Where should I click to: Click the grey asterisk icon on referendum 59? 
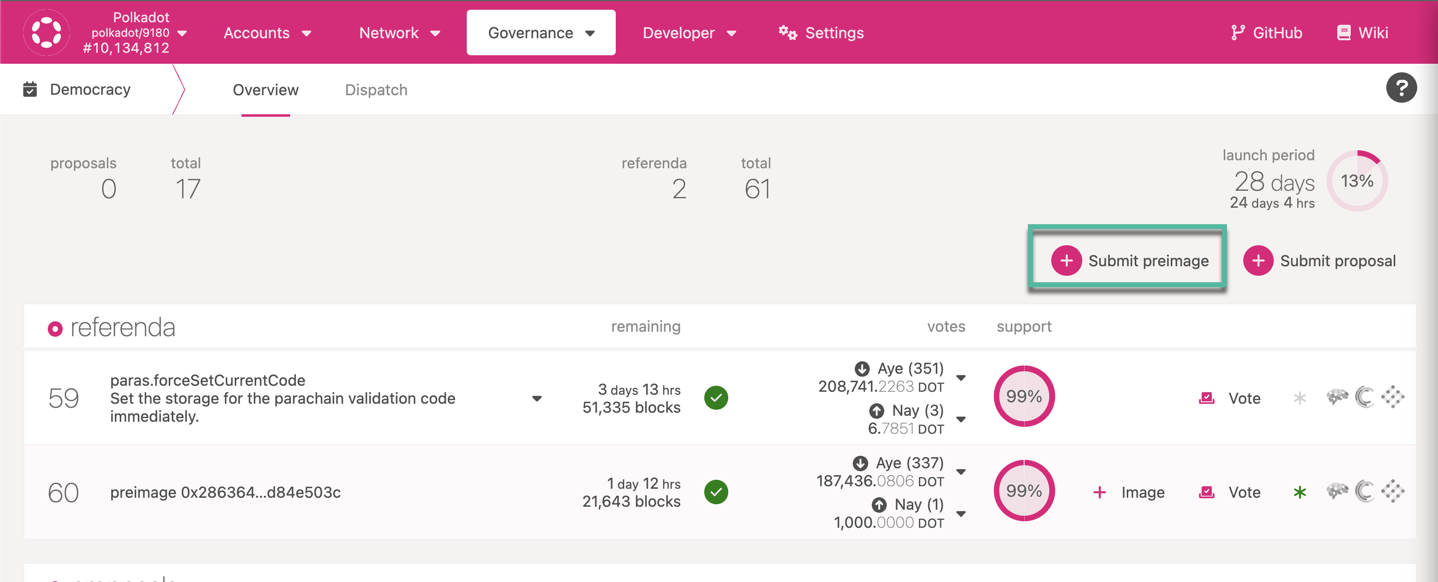tap(1300, 398)
